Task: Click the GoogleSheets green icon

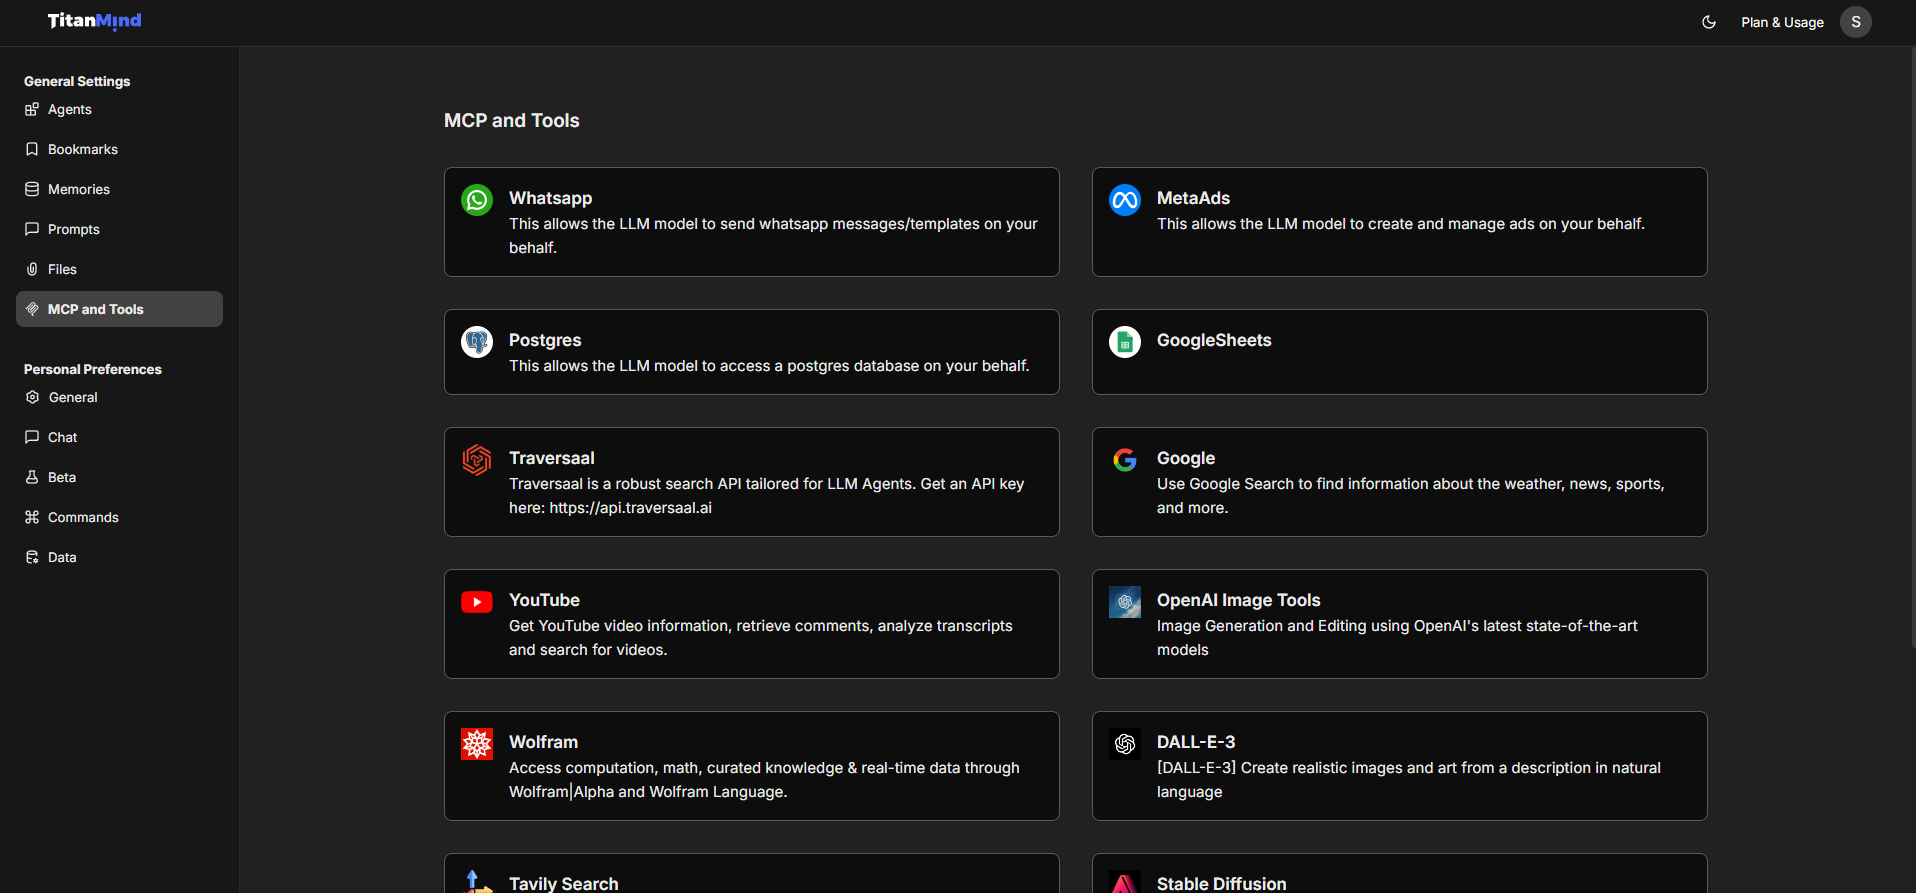Action: (1125, 342)
